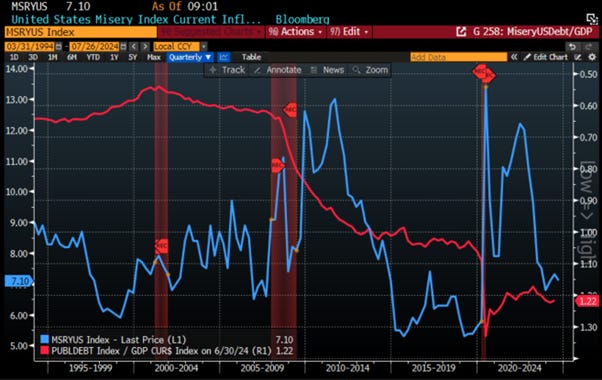
Task: Go to next date range arrow
Action: point(145,46)
